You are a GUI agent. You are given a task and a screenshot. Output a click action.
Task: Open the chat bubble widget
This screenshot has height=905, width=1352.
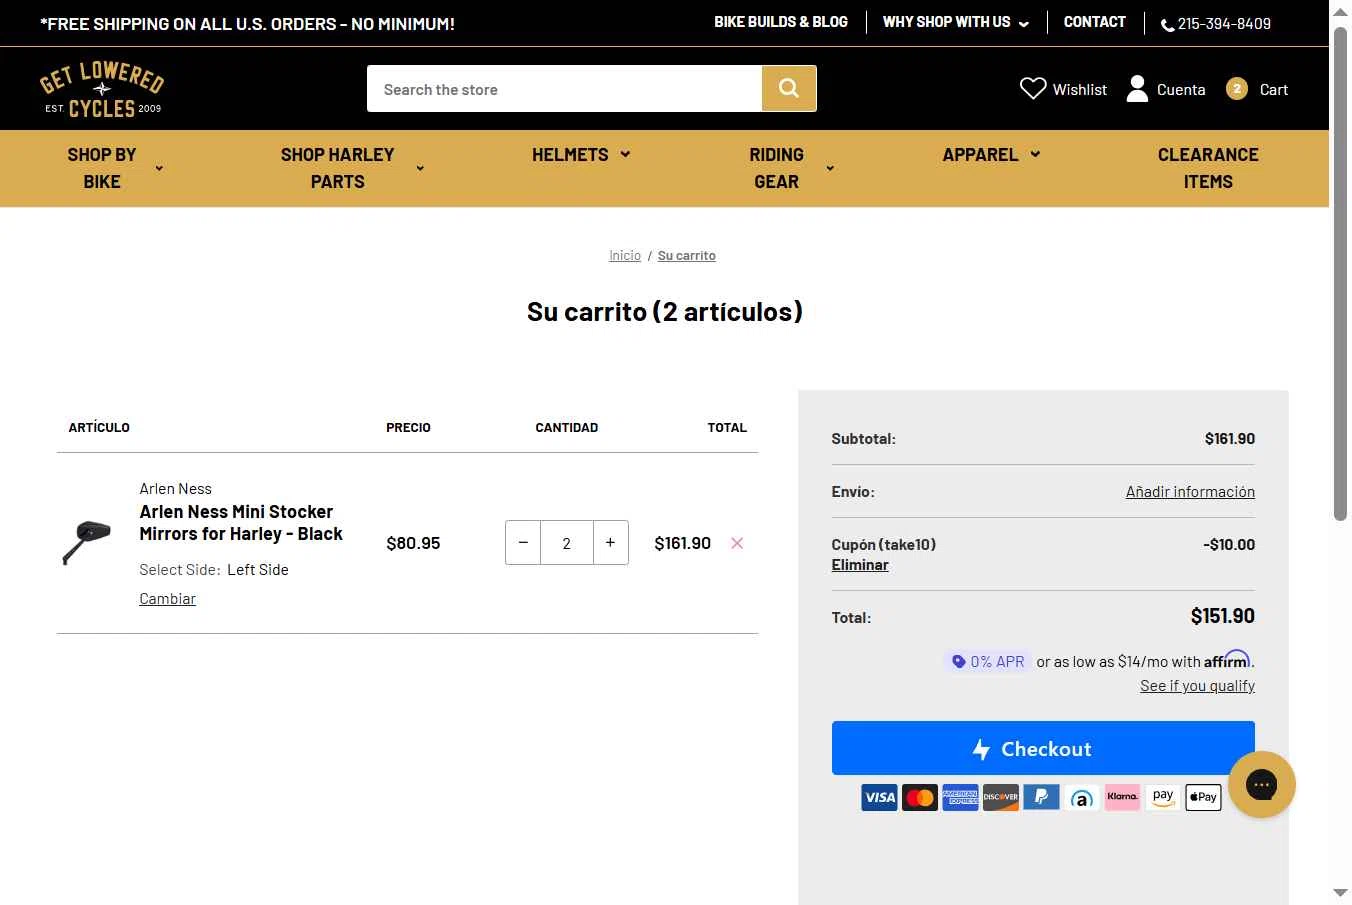pos(1262,785)
